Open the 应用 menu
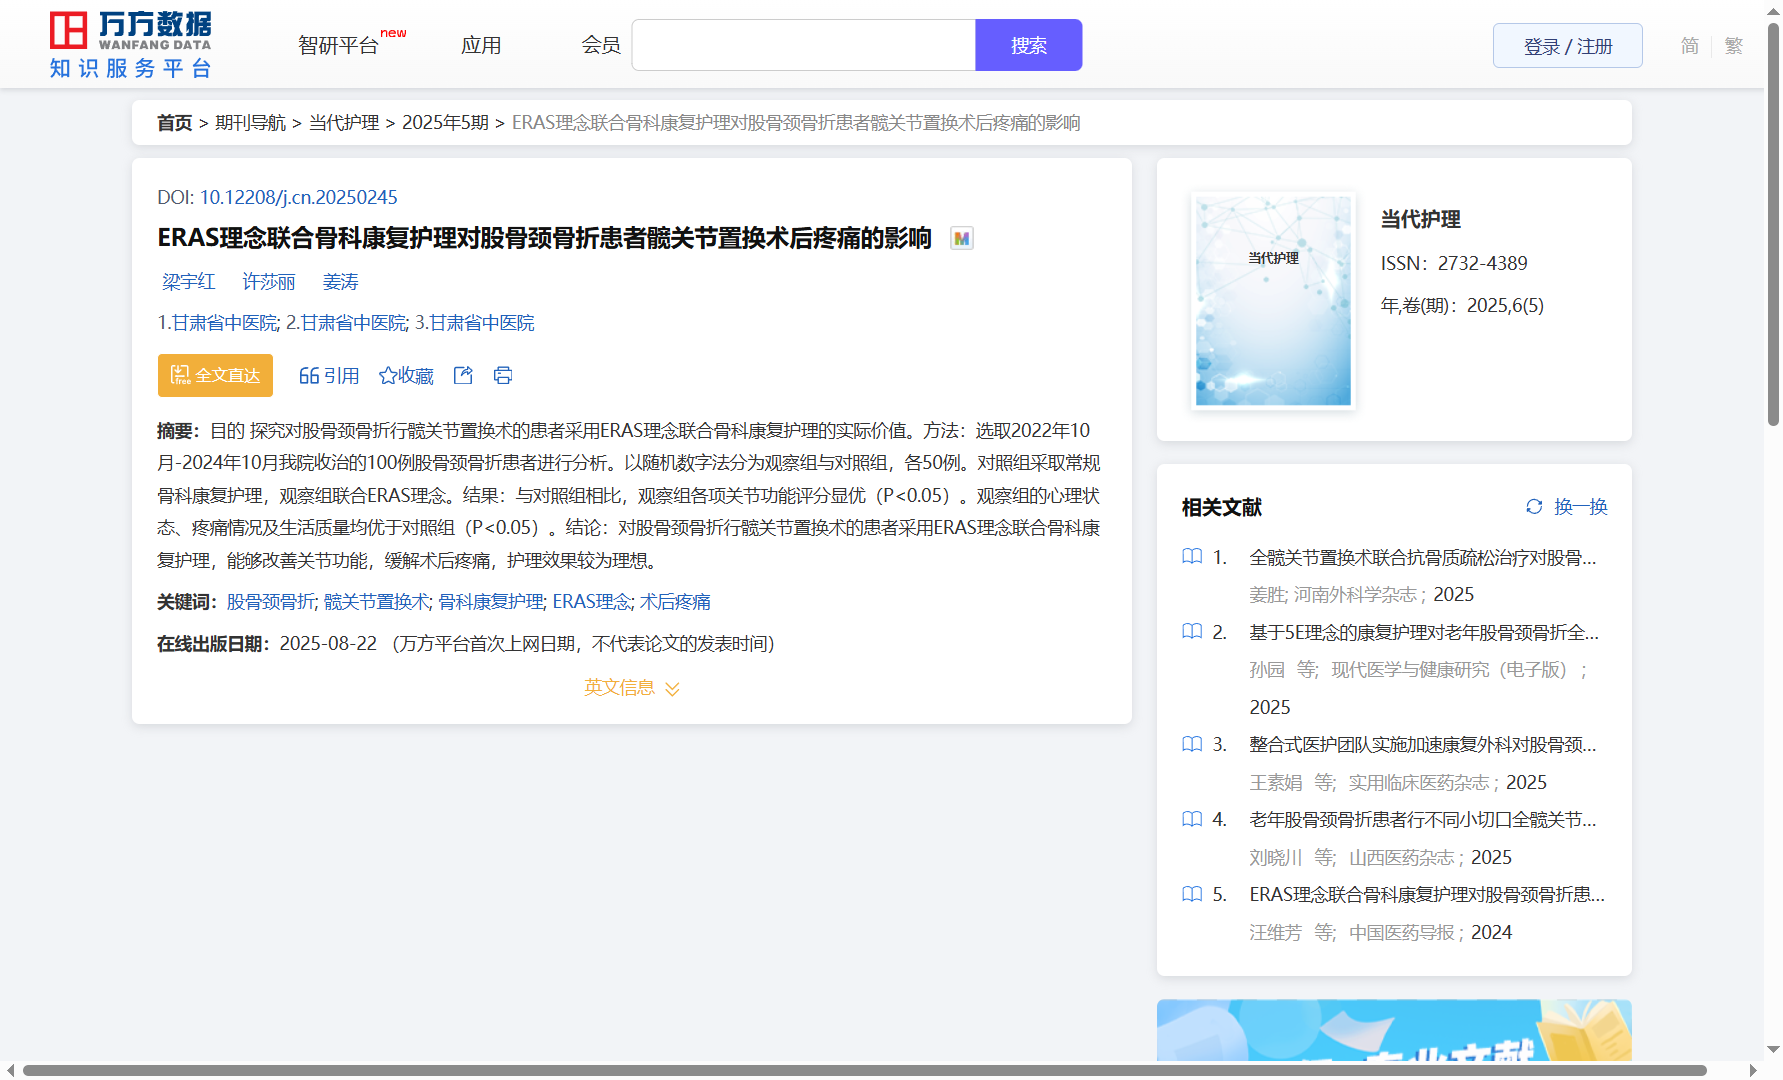 (481, 45)
